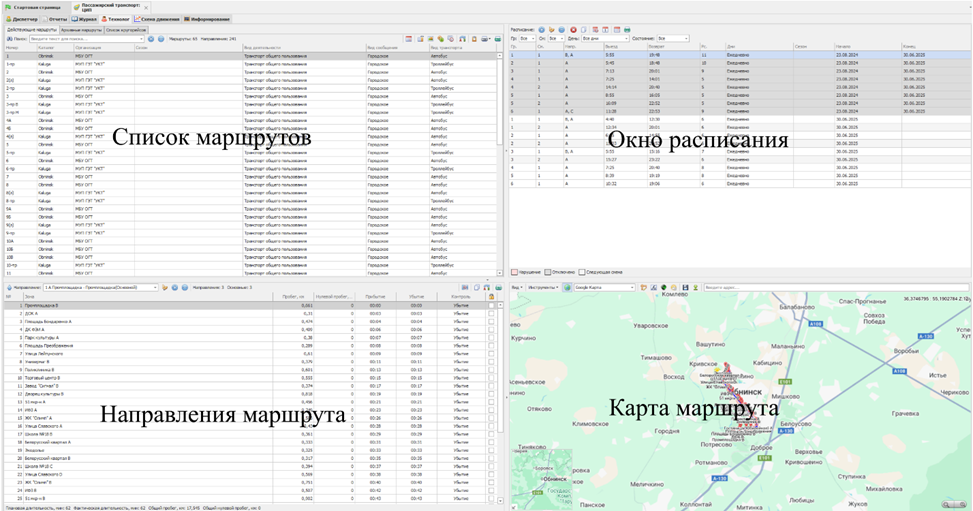Click the save icon in the map toolbar
973x511 pixels.
(x=685, y=287)
